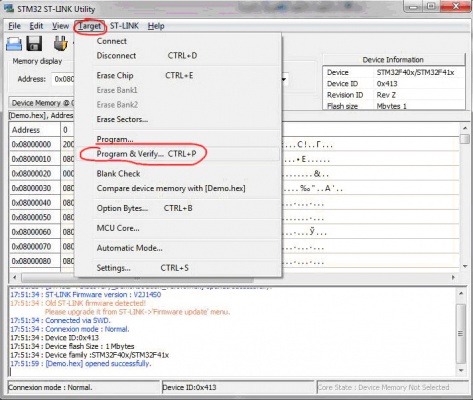Viewport: 473px width, 400px height.
Task: Click memory grid down scroll arrow
Action: point(465,266)
